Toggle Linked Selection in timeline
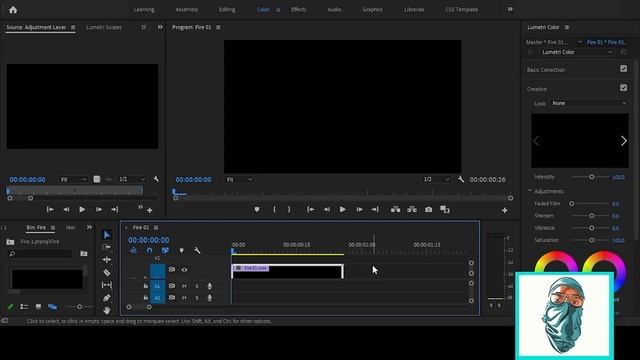The height and width of the screenshot is (360, 640). click(x=165, y=251)
